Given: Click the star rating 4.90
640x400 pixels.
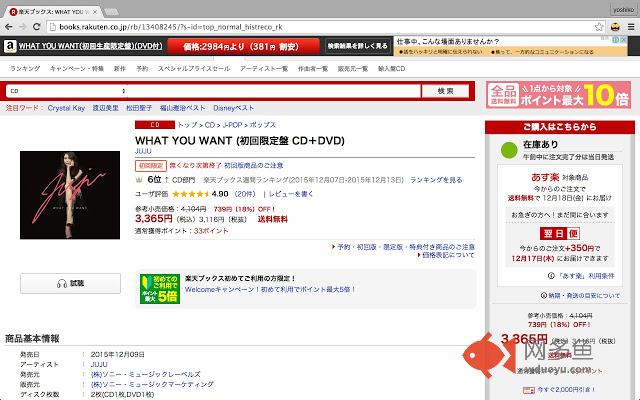Looking at the screenshot, I should point(200,194).
